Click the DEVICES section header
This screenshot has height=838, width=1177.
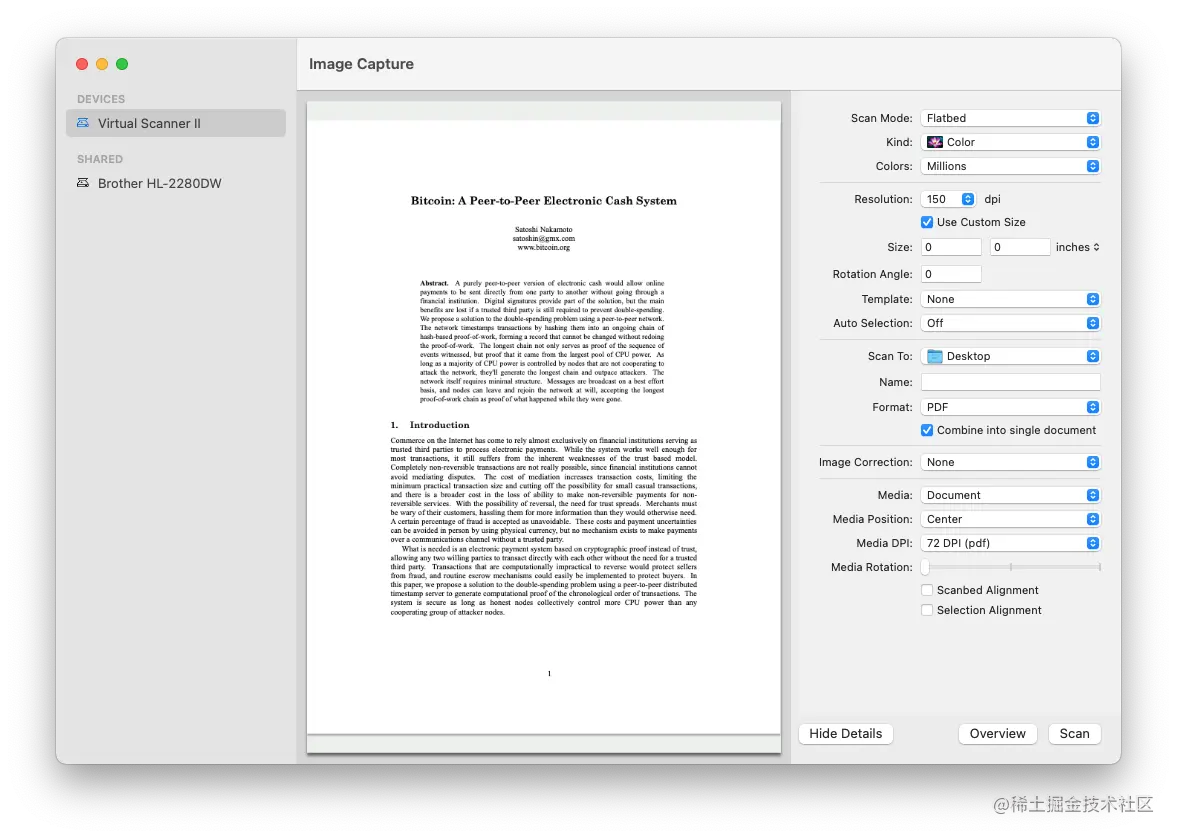101,99
